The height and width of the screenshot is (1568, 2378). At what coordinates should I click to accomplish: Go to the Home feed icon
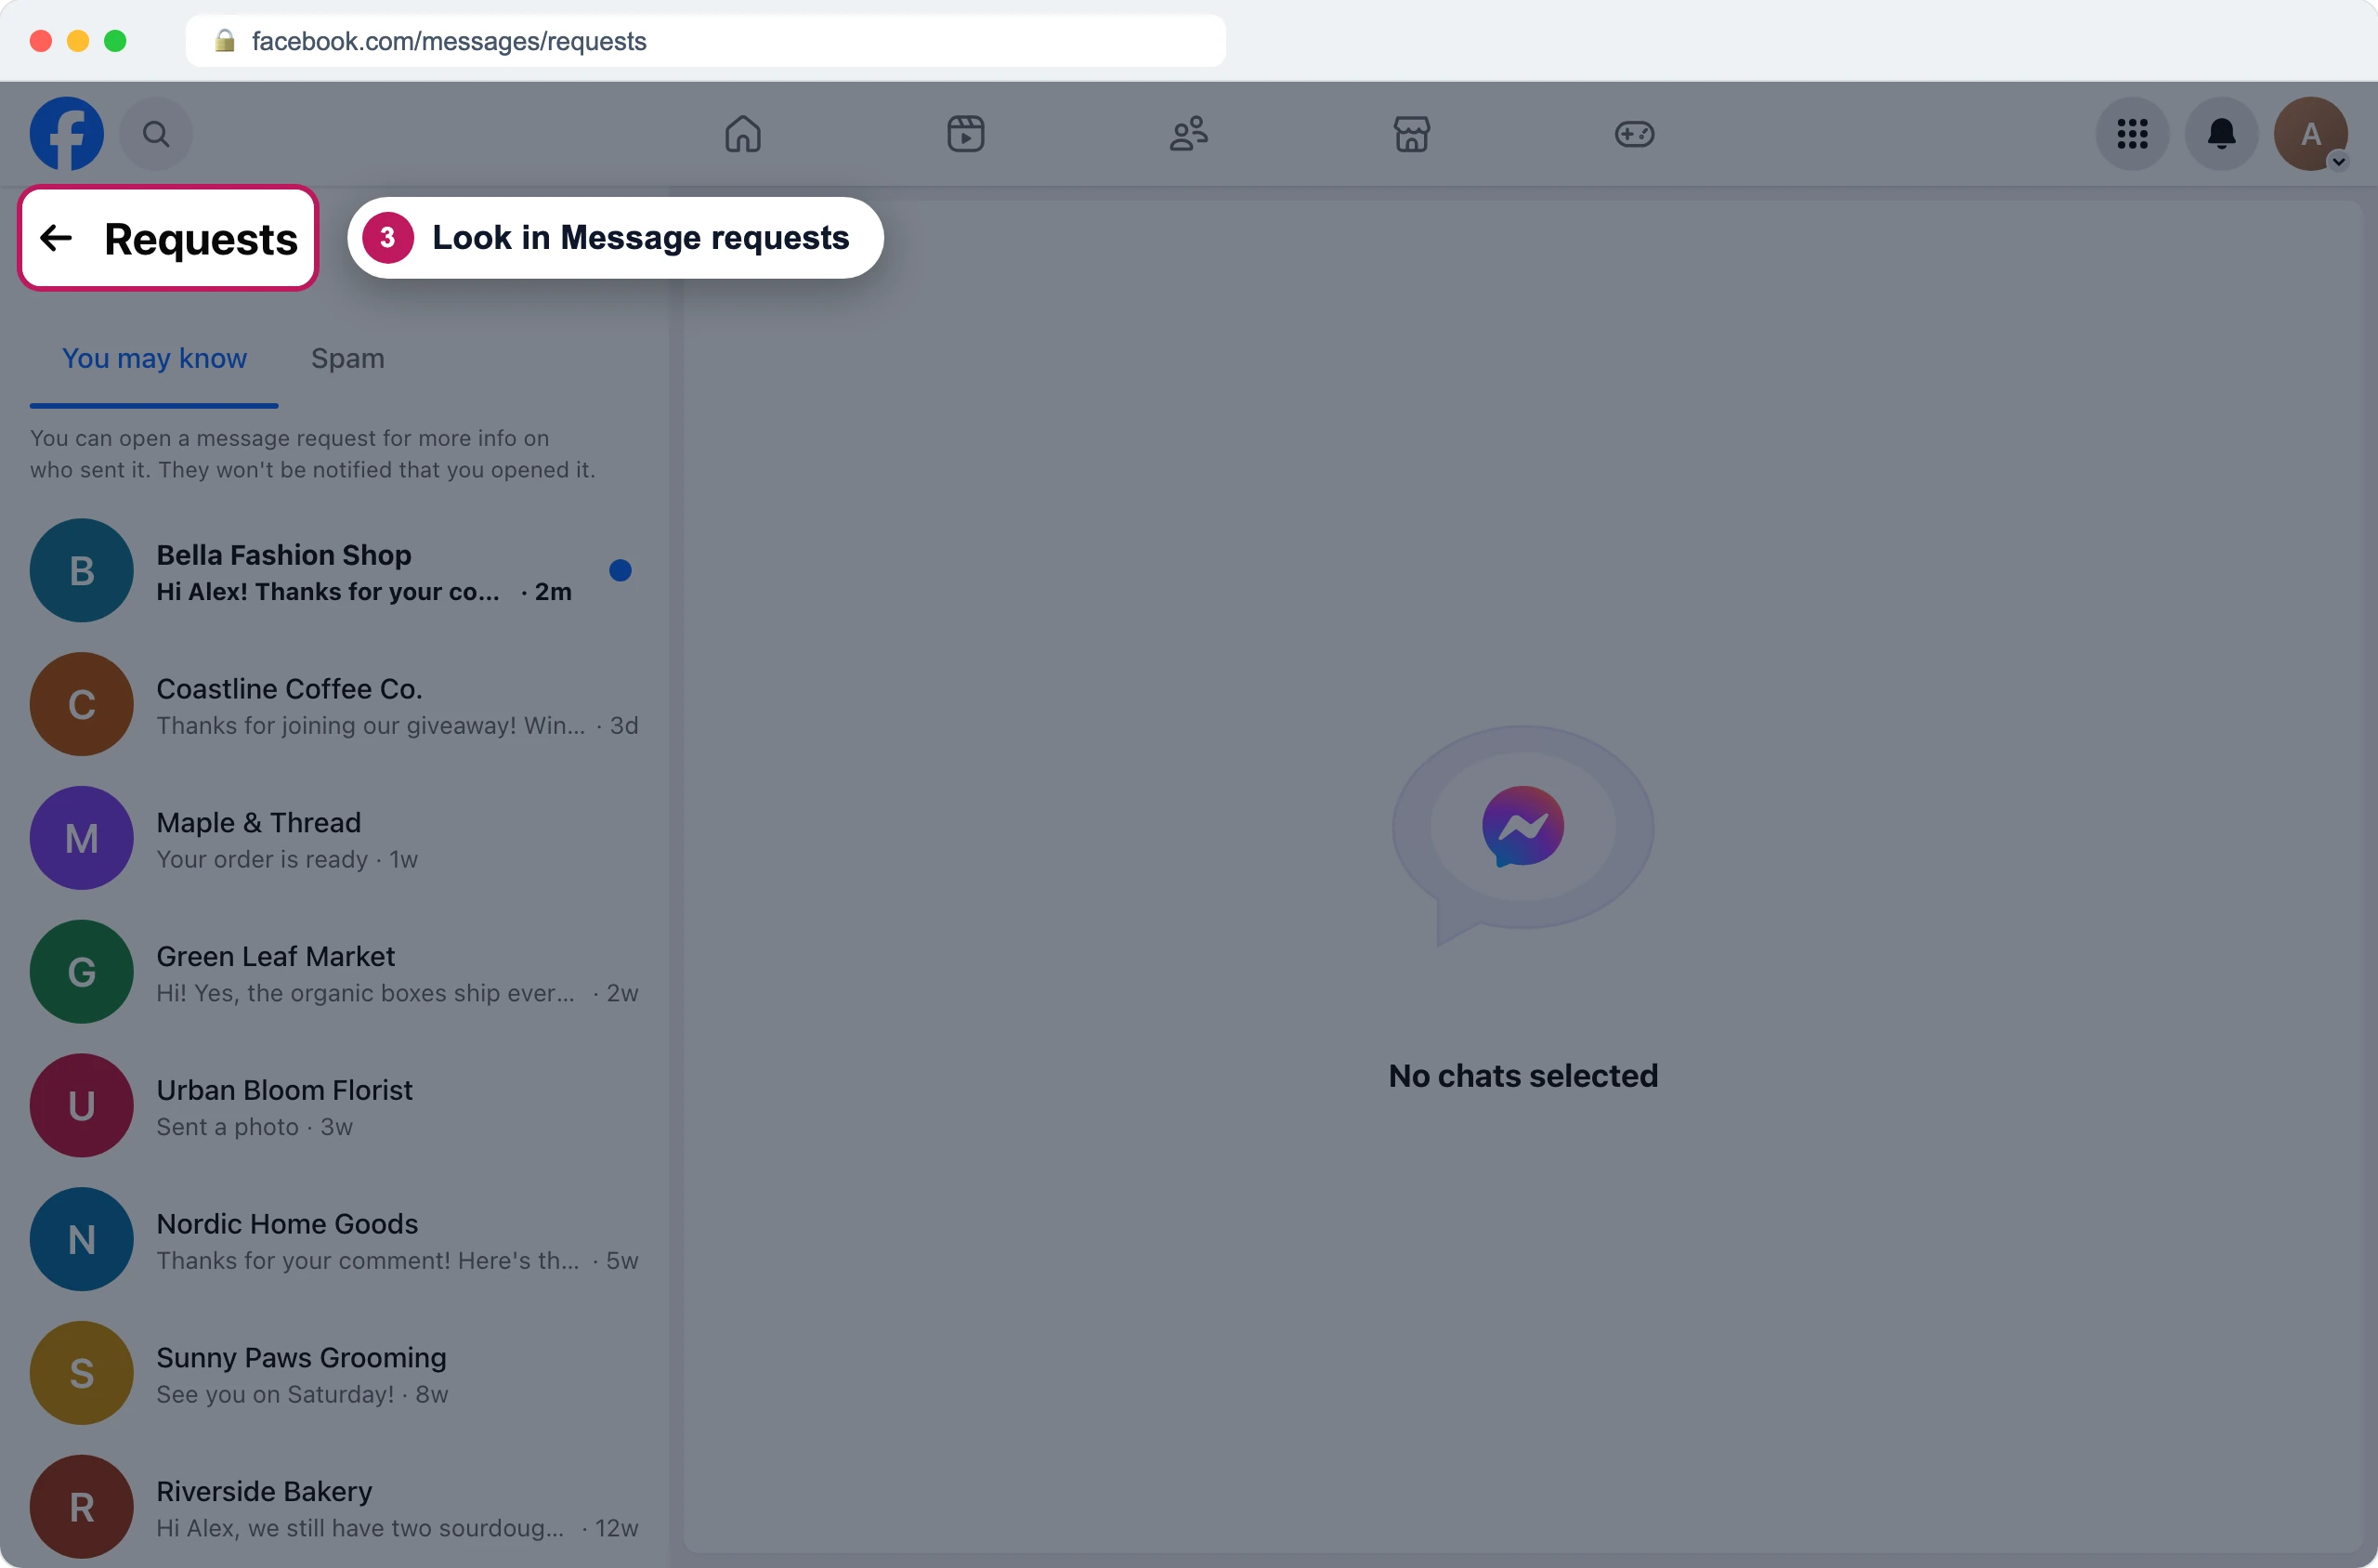tap(743, 133)
